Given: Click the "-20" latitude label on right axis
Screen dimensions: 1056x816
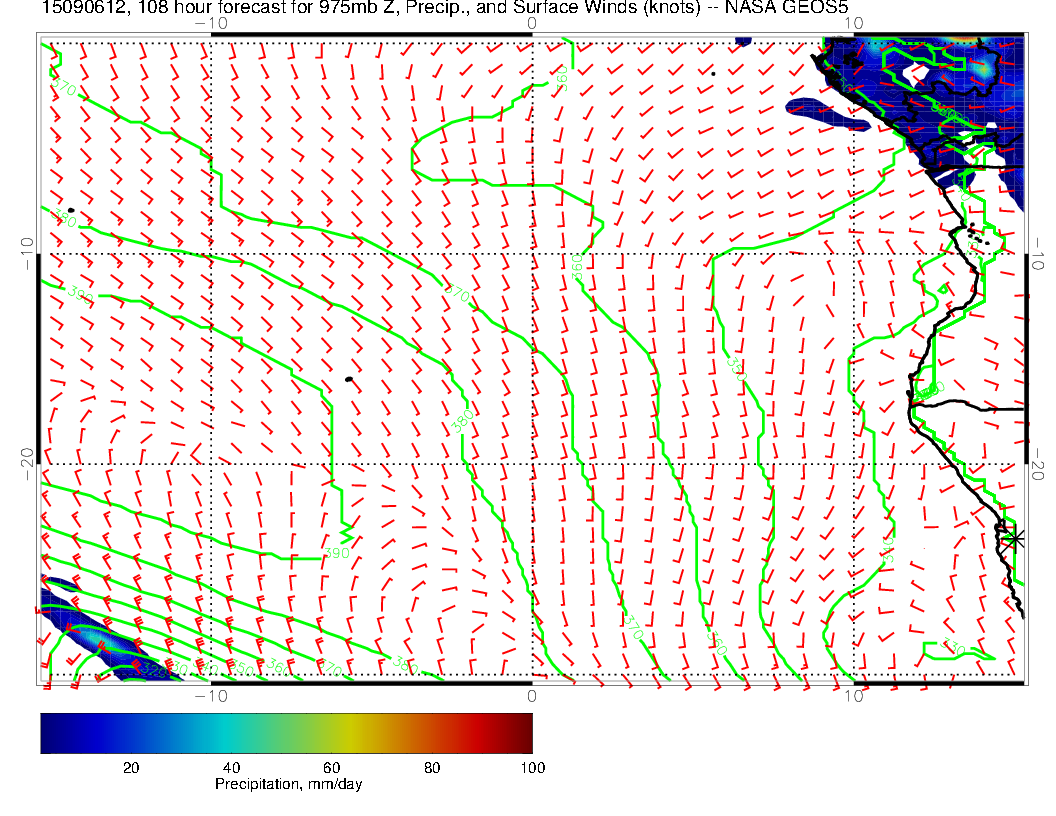Looking at the screenshot, I should 1037,464.
